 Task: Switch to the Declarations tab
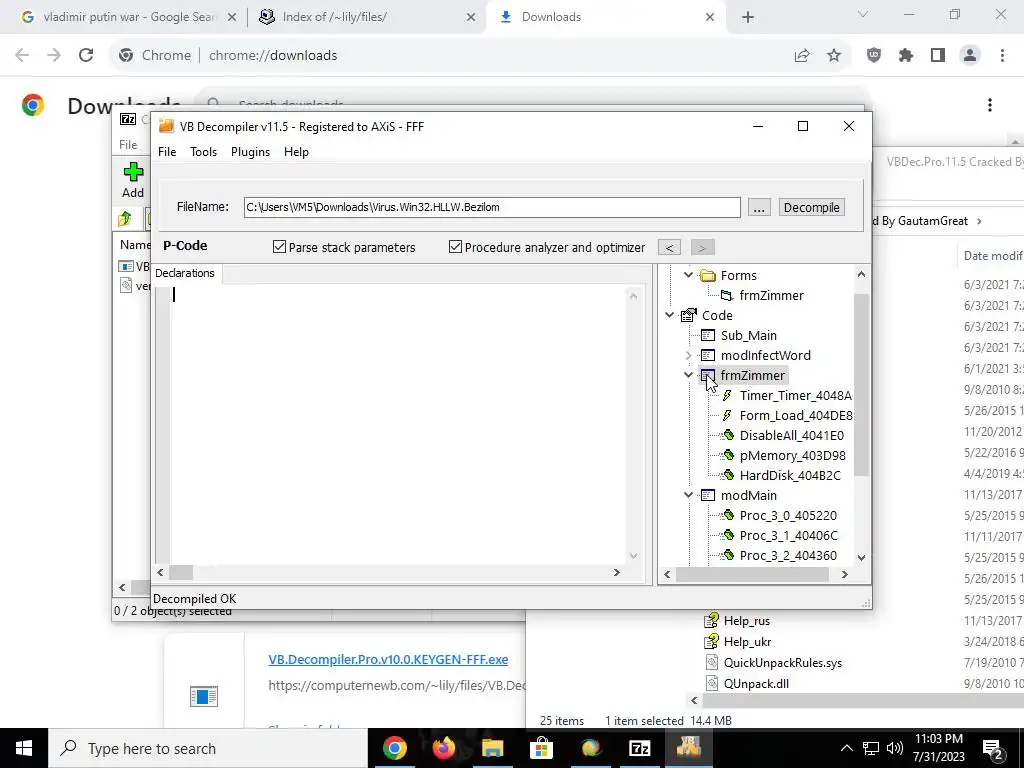(185, 273)
